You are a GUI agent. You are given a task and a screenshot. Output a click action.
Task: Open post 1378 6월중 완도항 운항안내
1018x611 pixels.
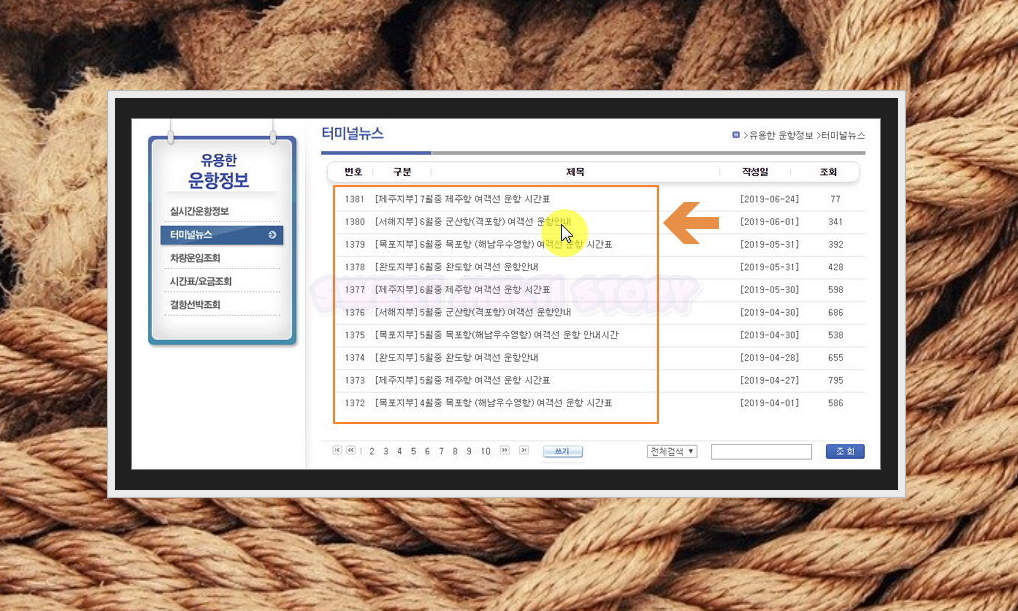[x=456, y=267]
